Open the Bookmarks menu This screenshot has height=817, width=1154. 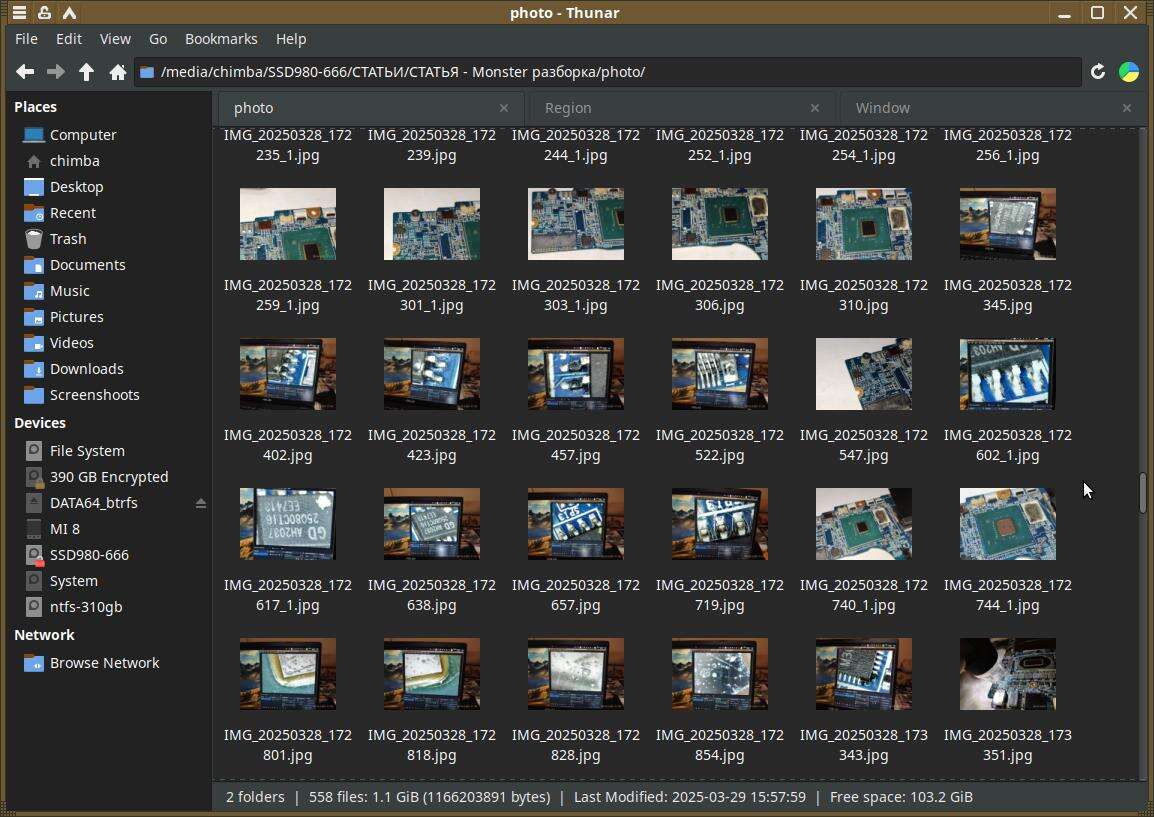(x=221, y=39)
